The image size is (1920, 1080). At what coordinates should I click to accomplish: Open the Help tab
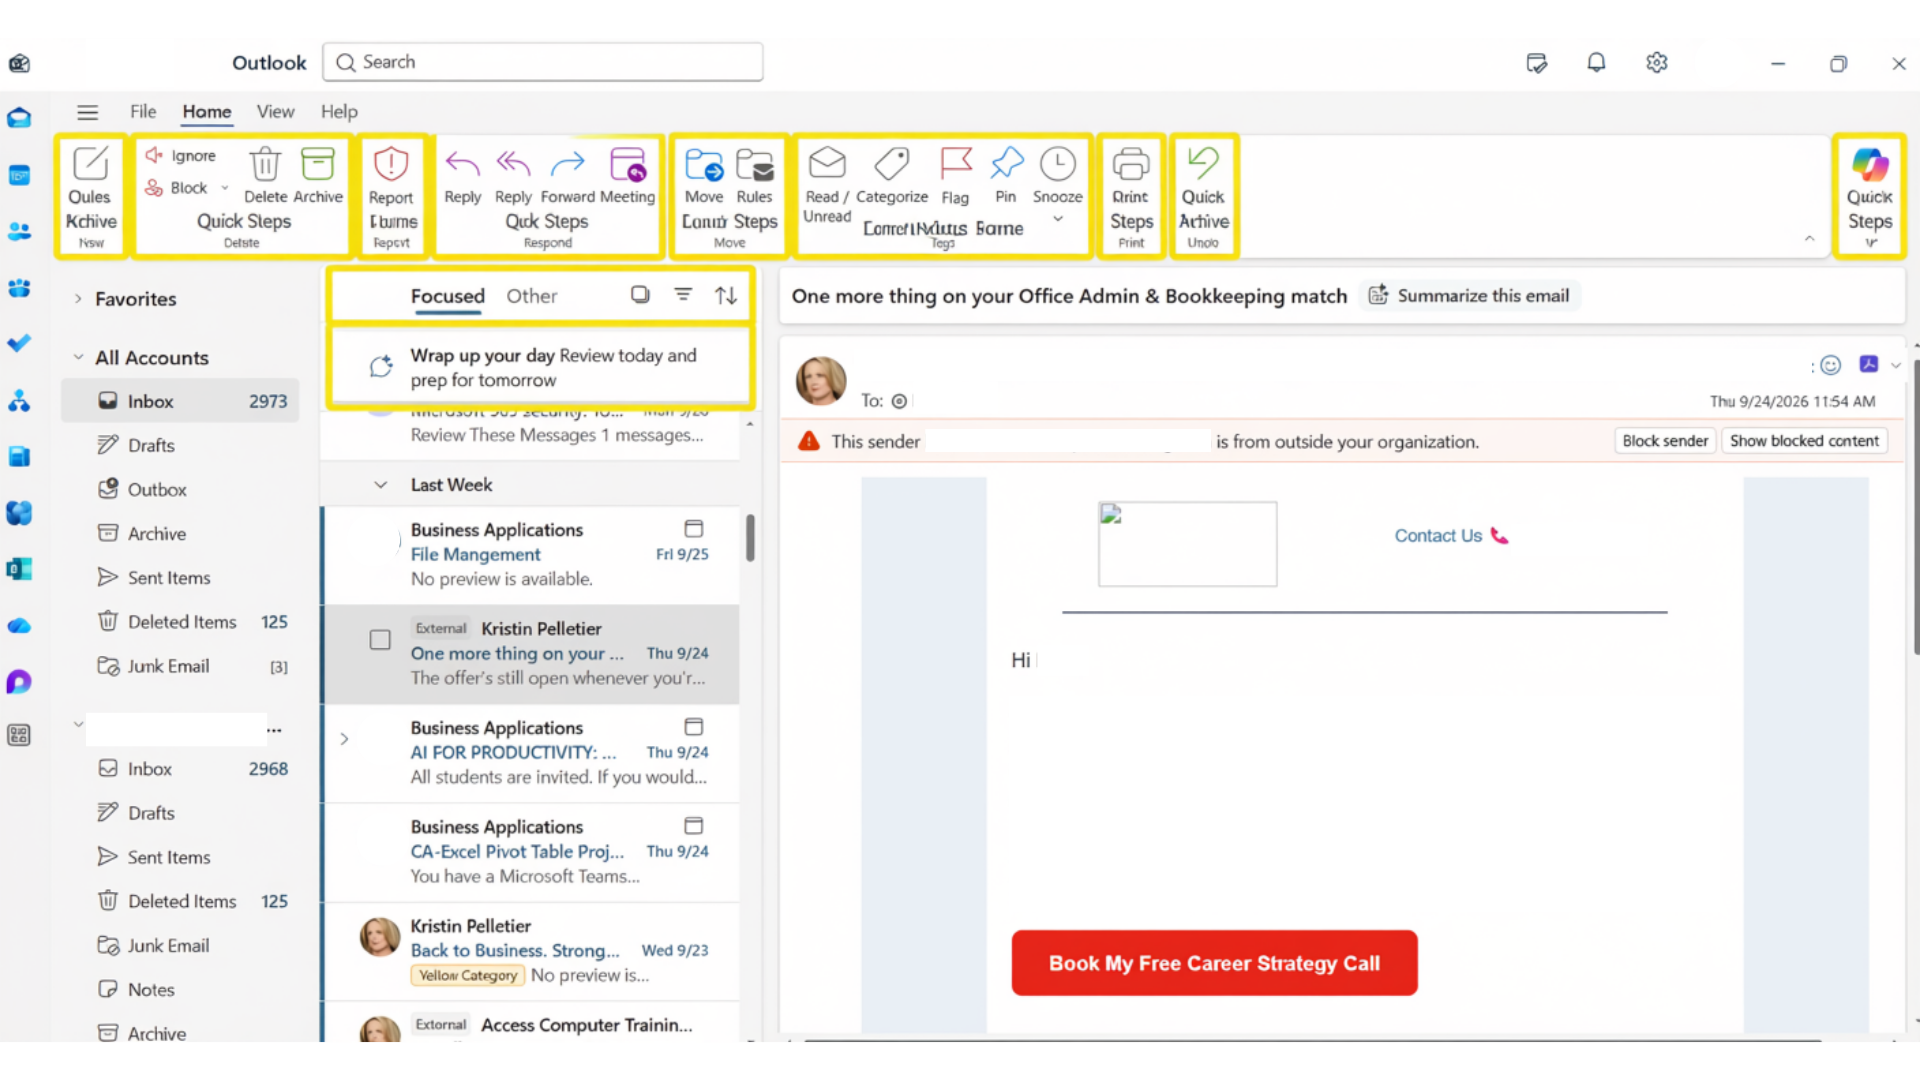coord(339,112)
